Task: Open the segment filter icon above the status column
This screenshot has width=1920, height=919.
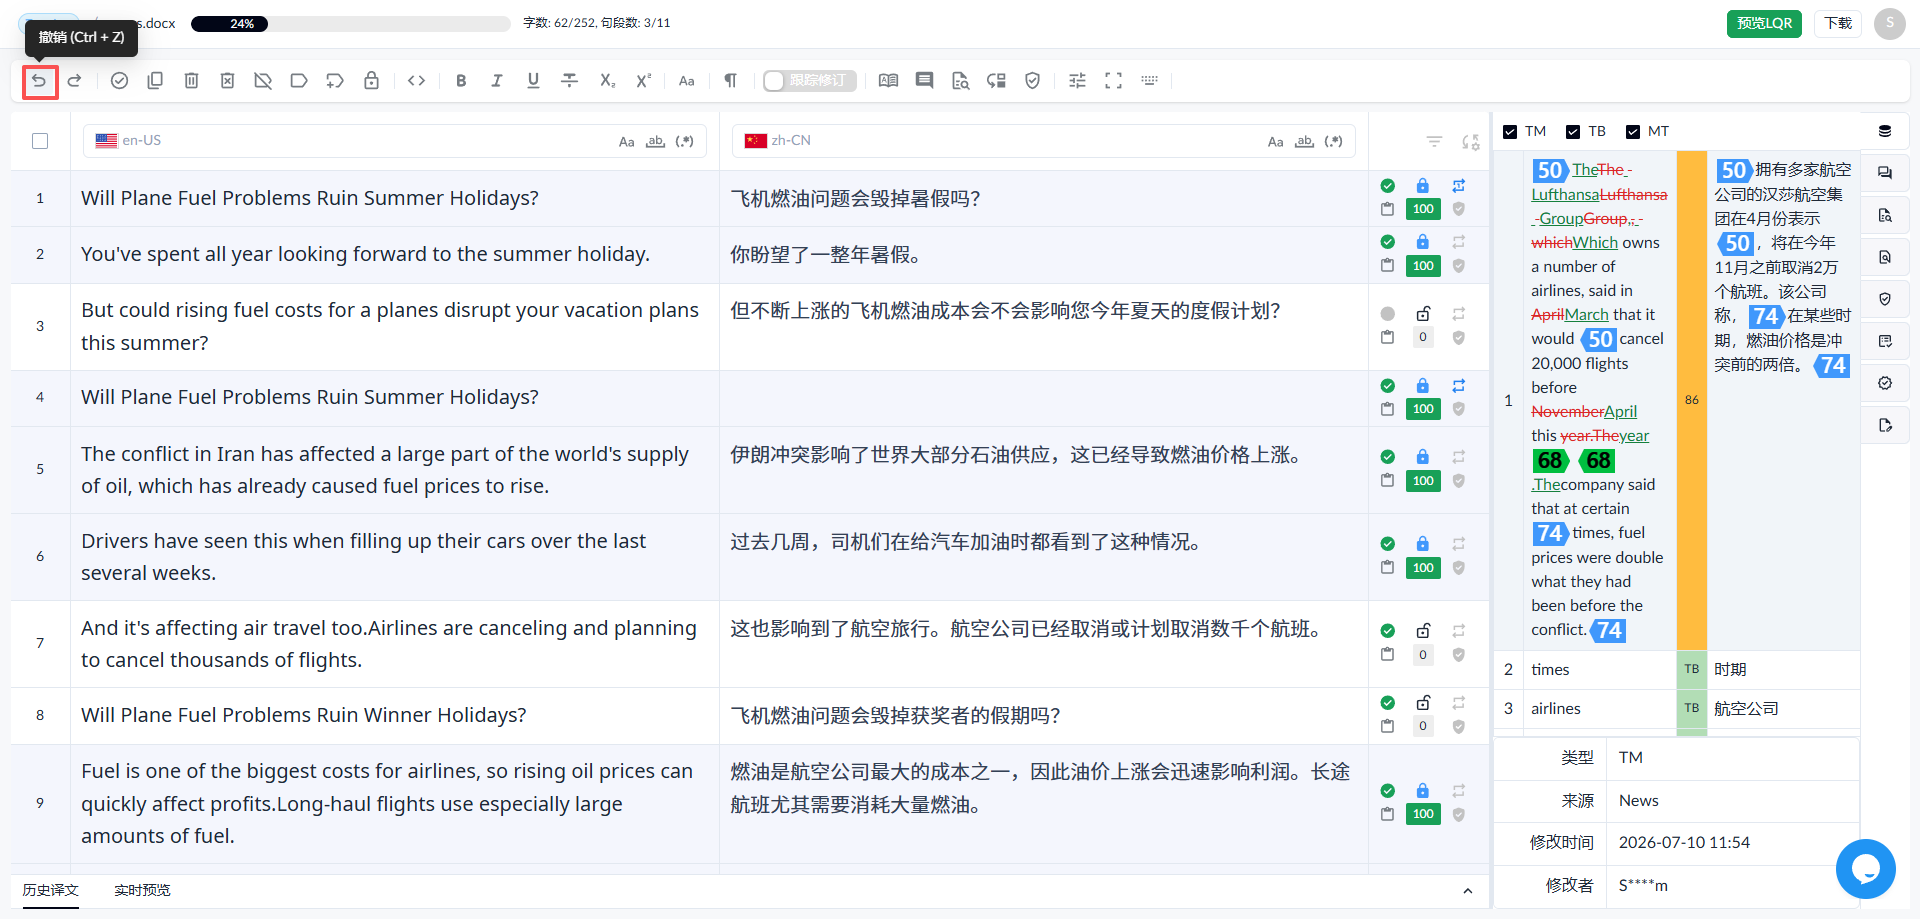Action: [x=1434, y=142]
